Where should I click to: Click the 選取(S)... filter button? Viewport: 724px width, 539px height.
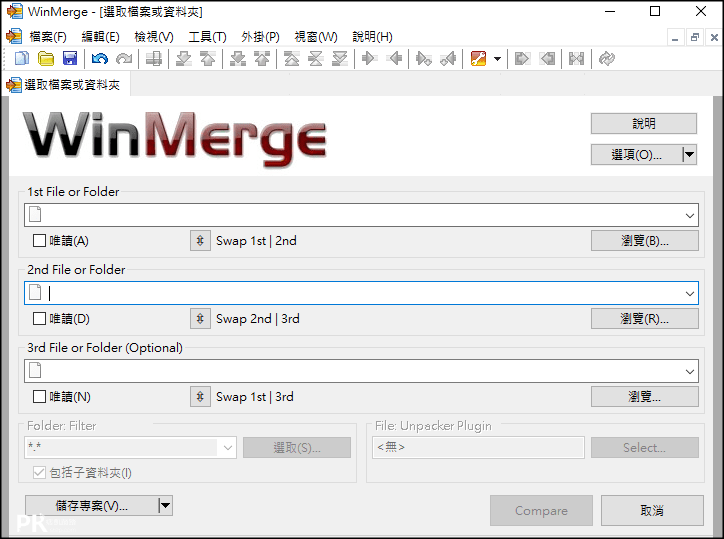coord(297,448)
